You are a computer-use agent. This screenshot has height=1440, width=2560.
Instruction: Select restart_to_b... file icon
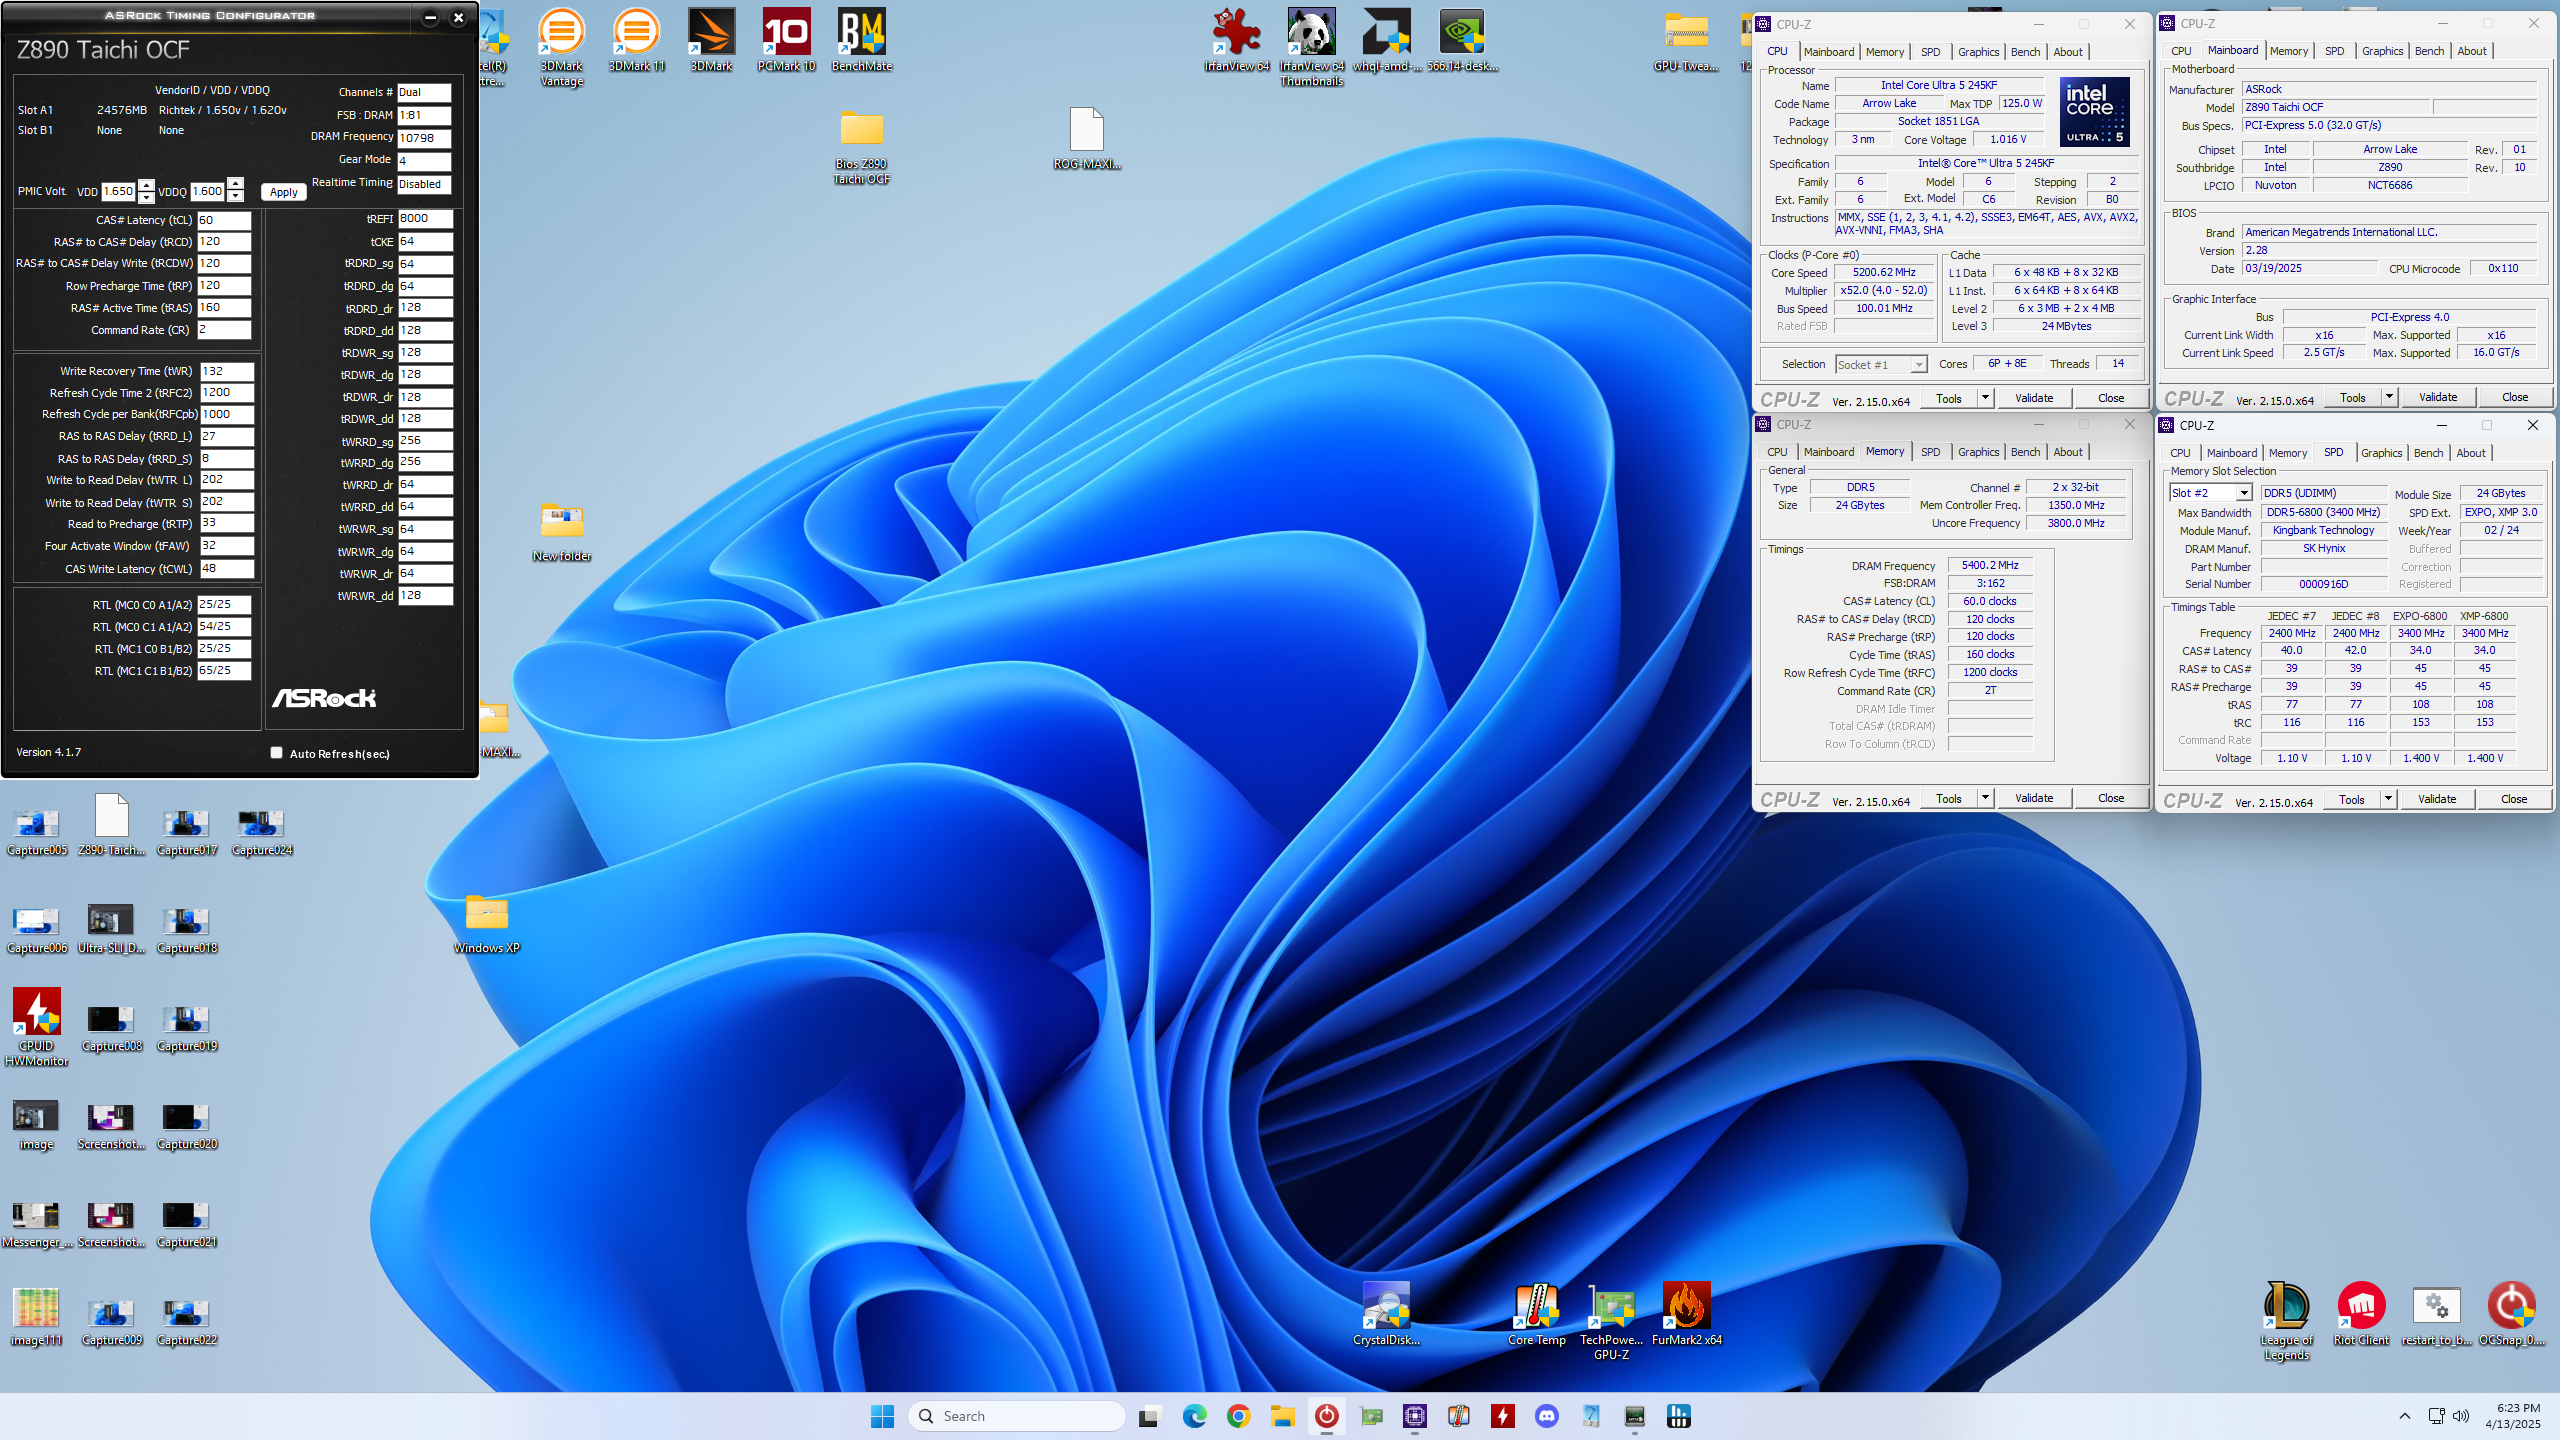point(2436,1314)
